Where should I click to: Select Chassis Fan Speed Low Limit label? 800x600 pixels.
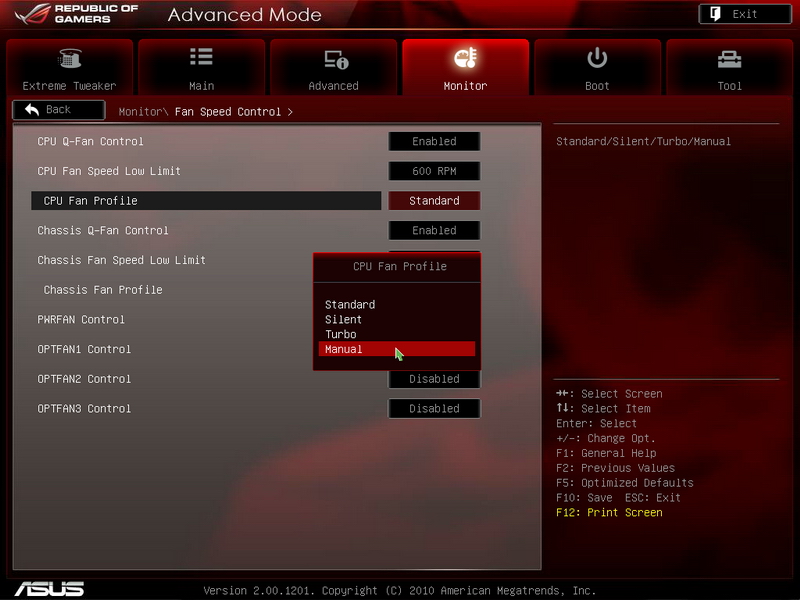coord(121,260)
